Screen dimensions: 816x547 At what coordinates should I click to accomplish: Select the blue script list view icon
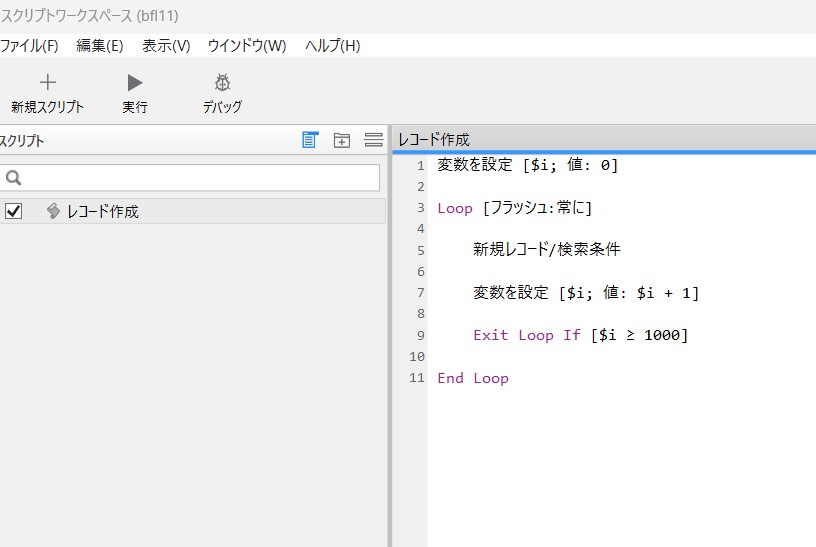pos(310,140)
